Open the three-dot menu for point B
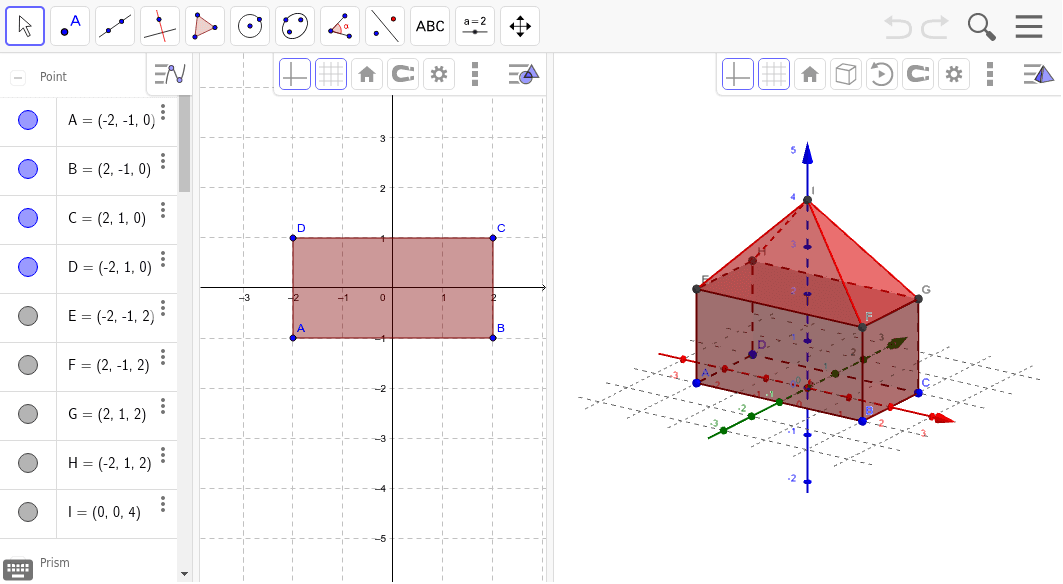This screenshot has width=1063, height=584. (163, 161)
